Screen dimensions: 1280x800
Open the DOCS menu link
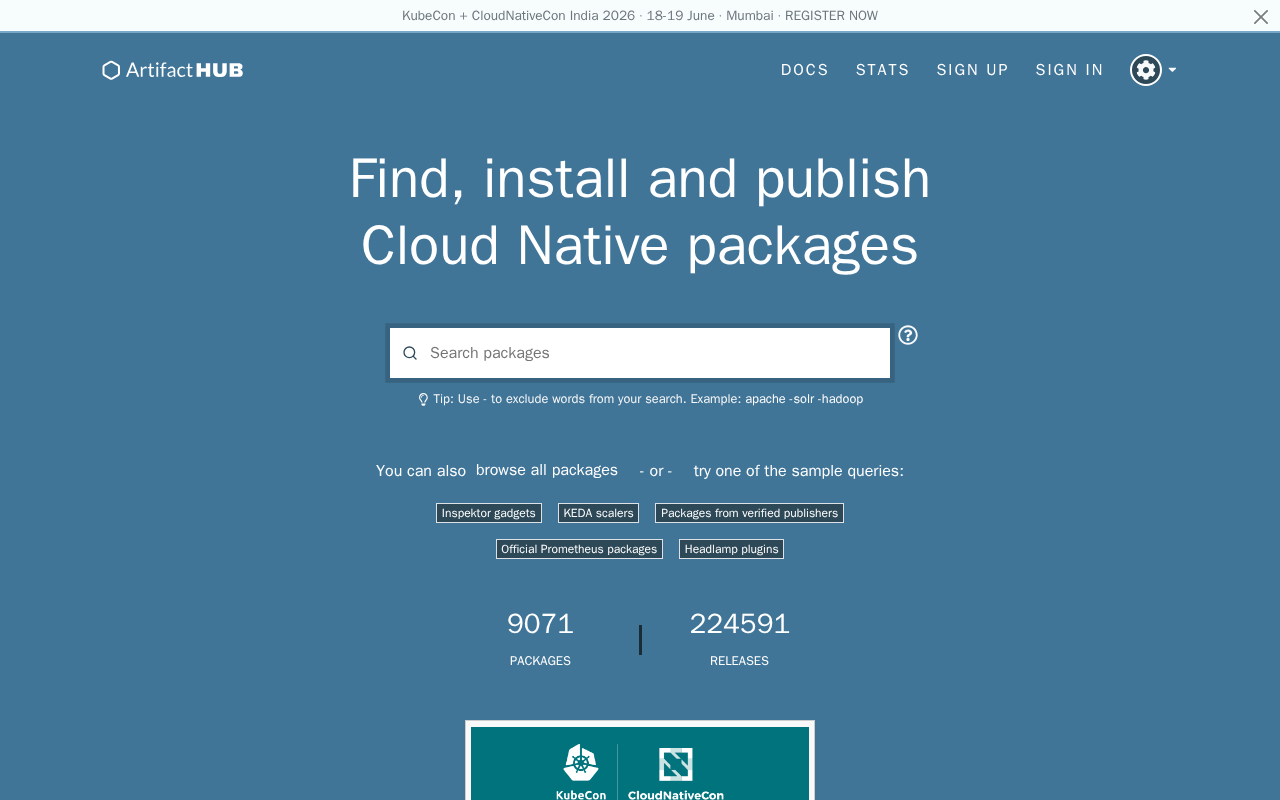coord(805,70)
